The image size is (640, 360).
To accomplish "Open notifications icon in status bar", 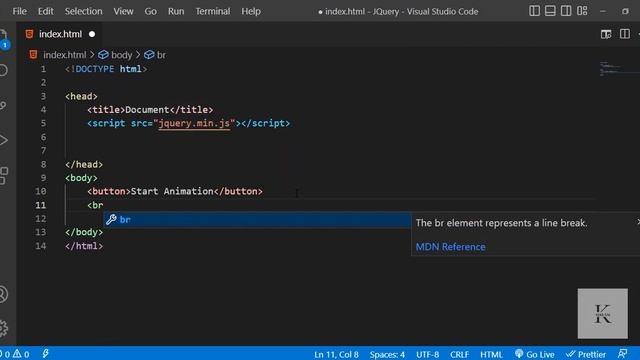I will point(622,354).
